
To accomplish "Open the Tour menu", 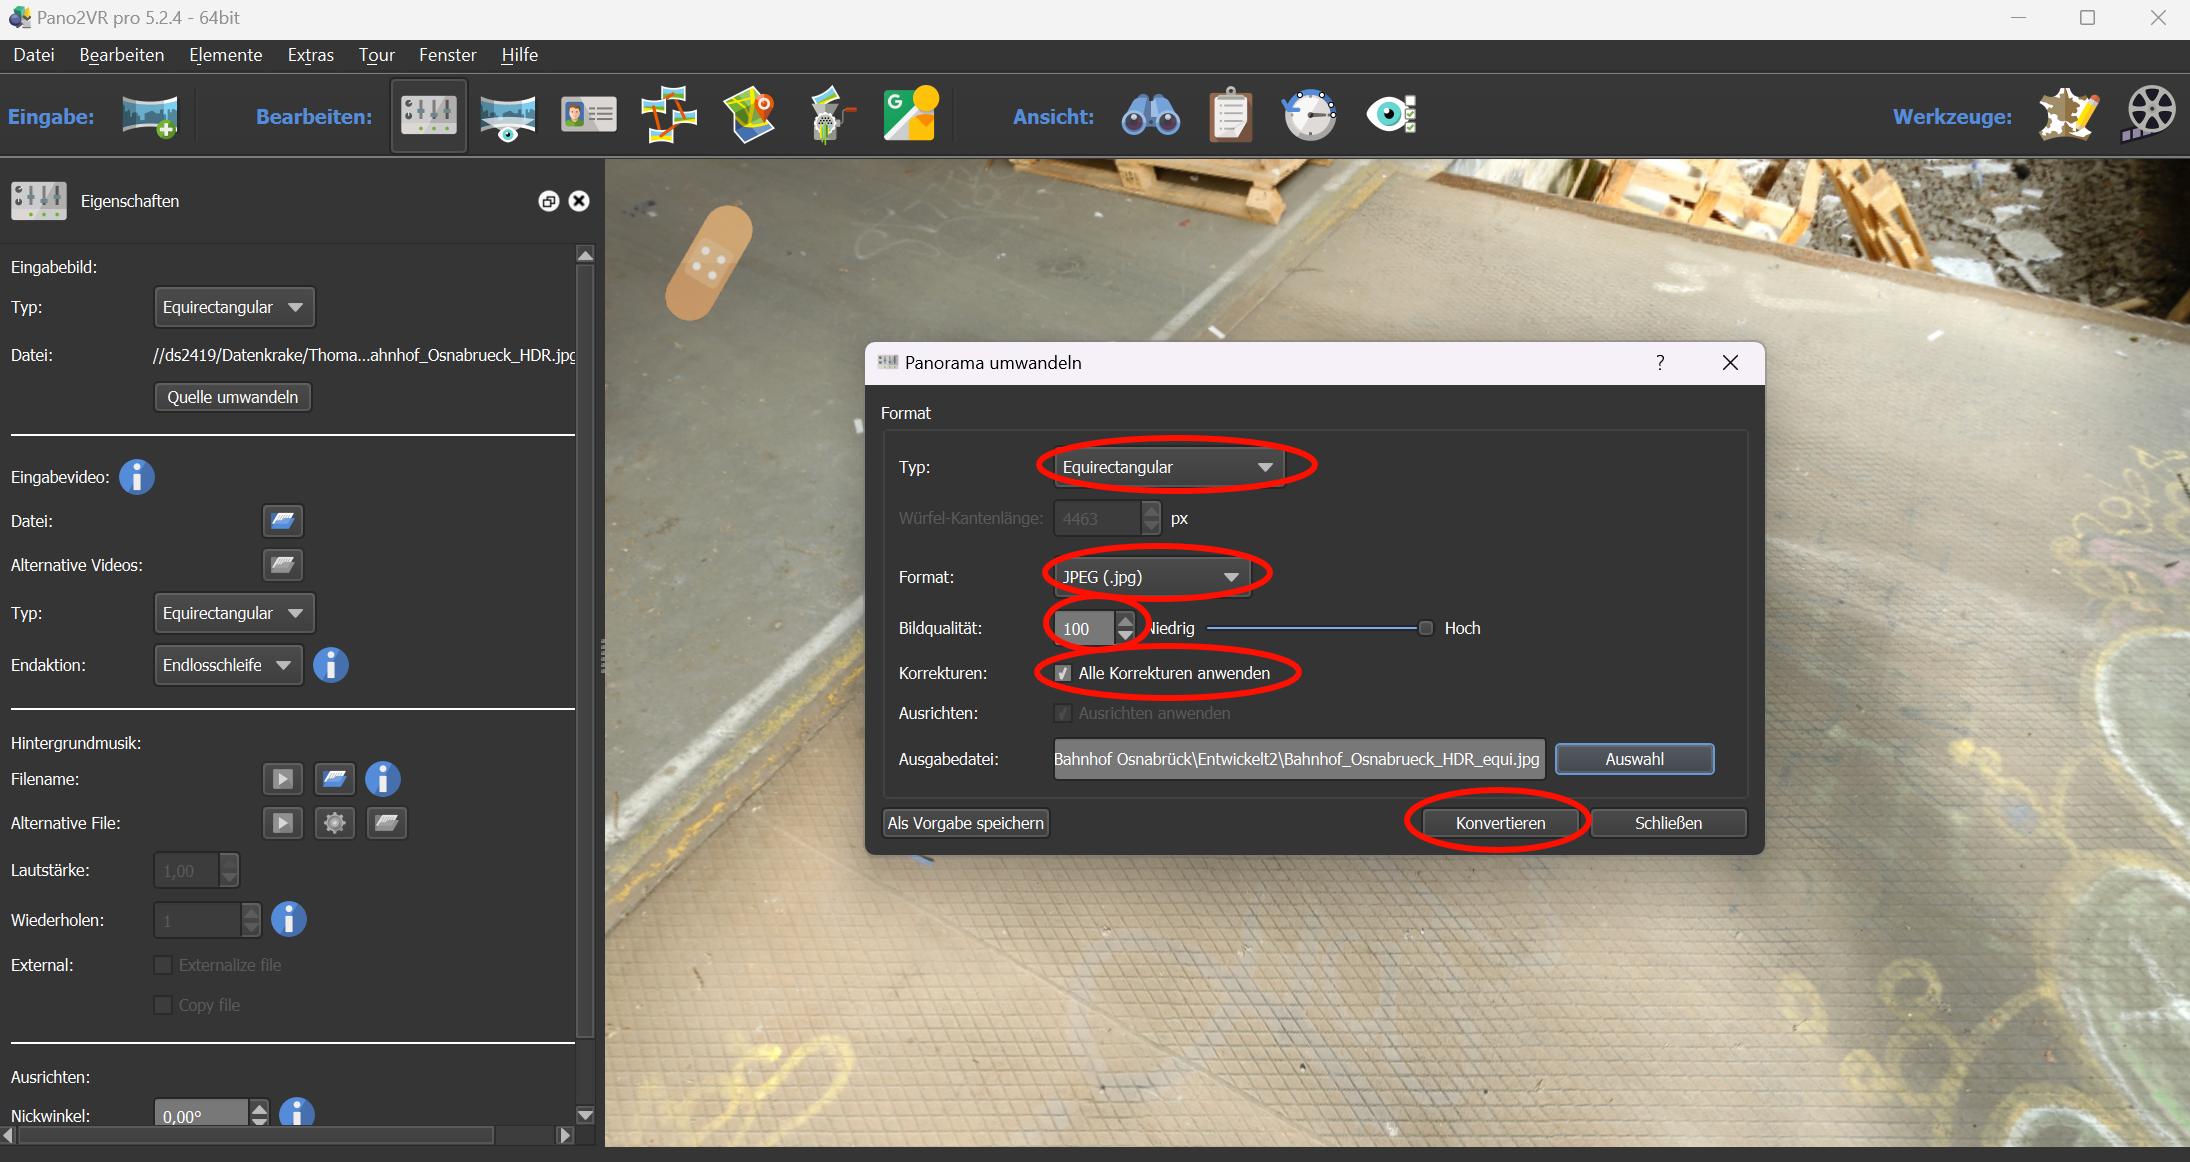I will click(377, 55).
